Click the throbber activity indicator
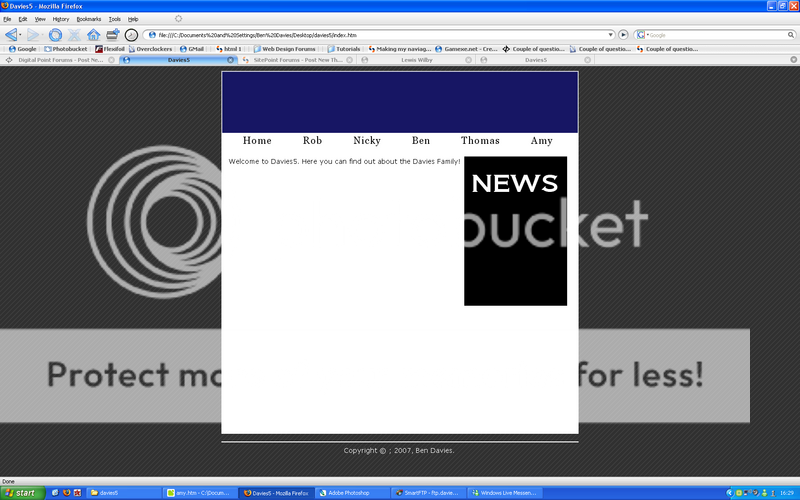Viewport: 800px width, 500px height. pyautogui.click(x=178, y=18)
